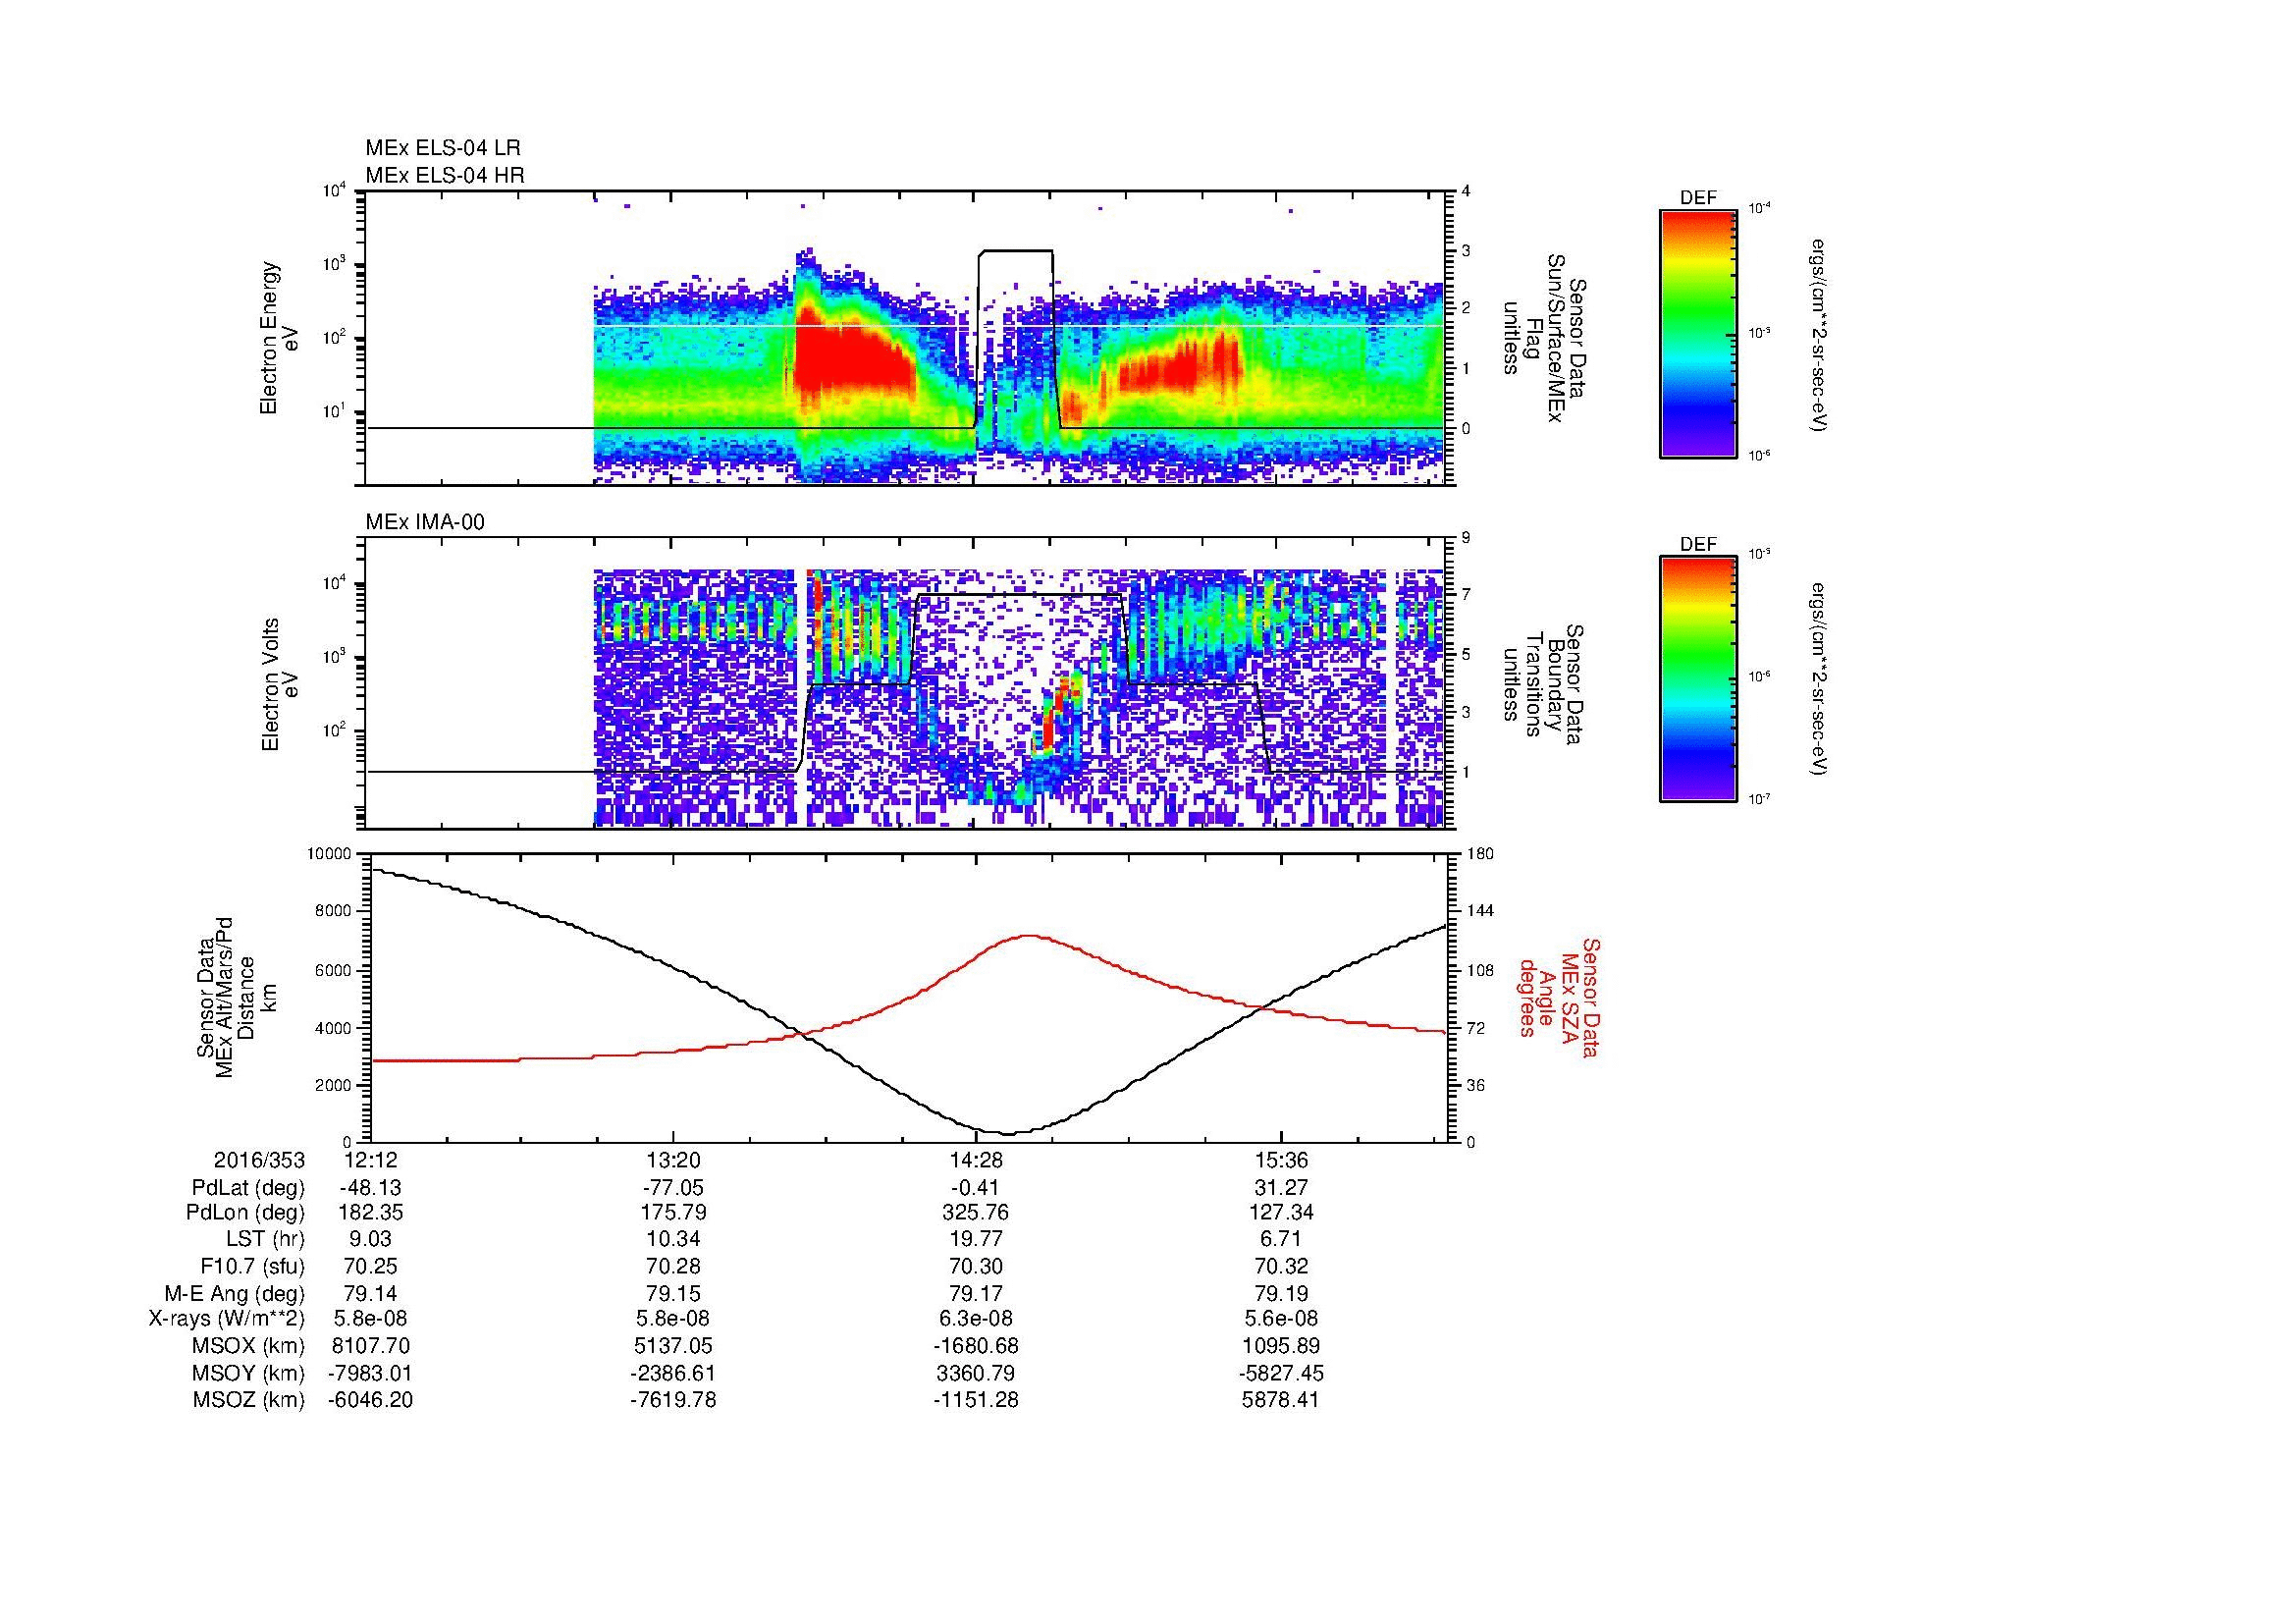This screenshot has width=2296, height=1623.
Task: Click the 'PdLon (deg)' row label
Action: 246,1213
